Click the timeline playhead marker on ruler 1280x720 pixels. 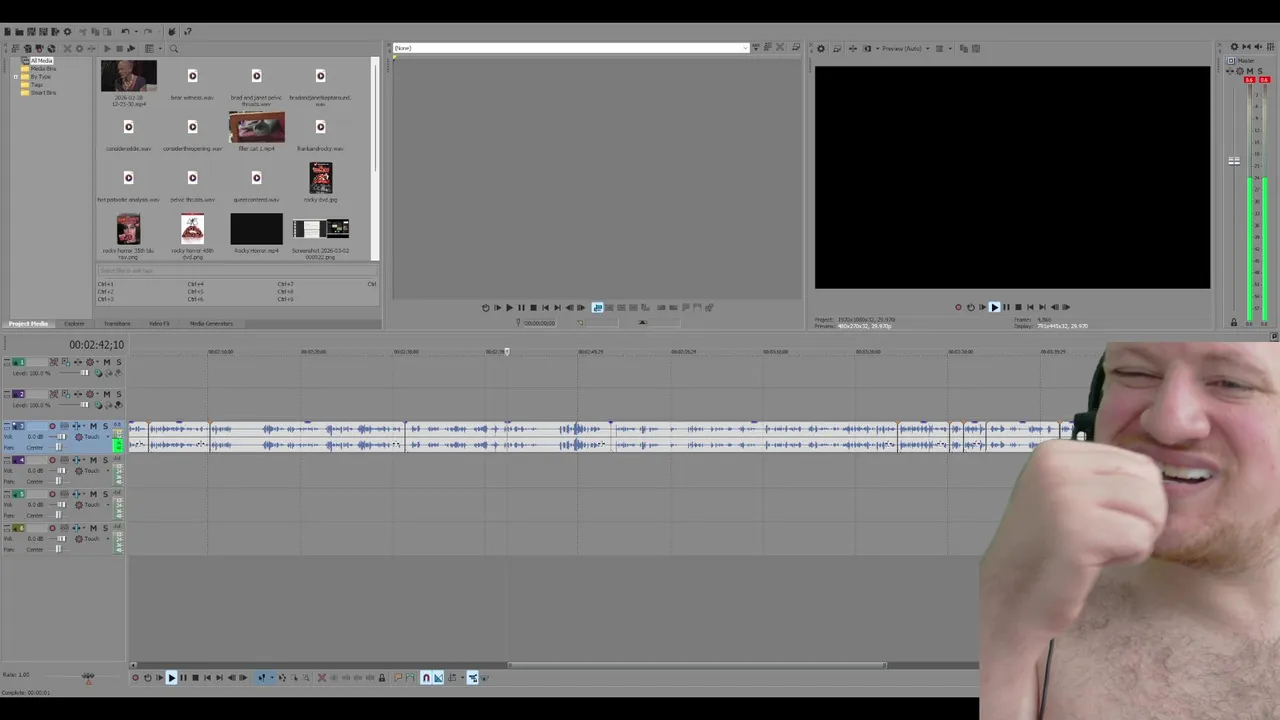click(x=507, y=352)
